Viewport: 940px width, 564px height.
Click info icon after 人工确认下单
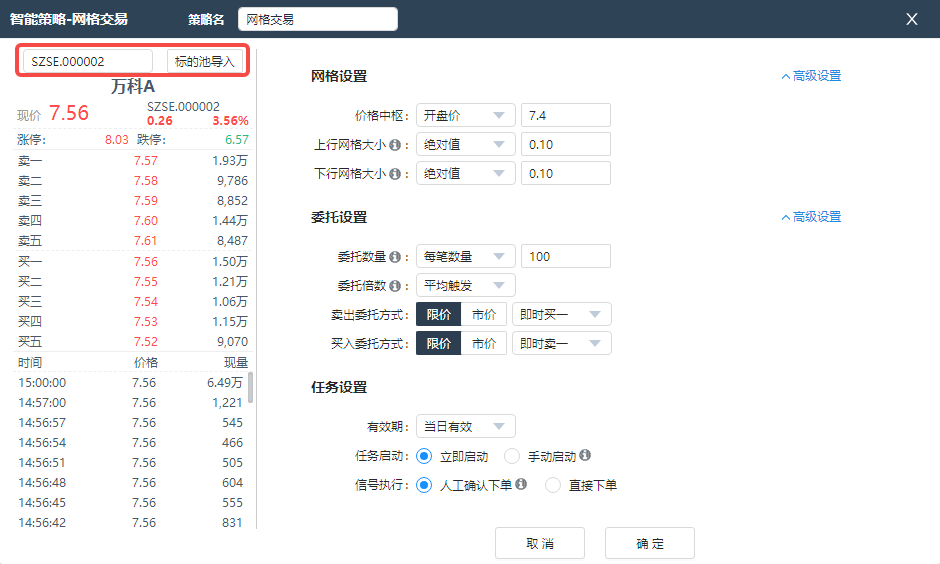[521, 485]
